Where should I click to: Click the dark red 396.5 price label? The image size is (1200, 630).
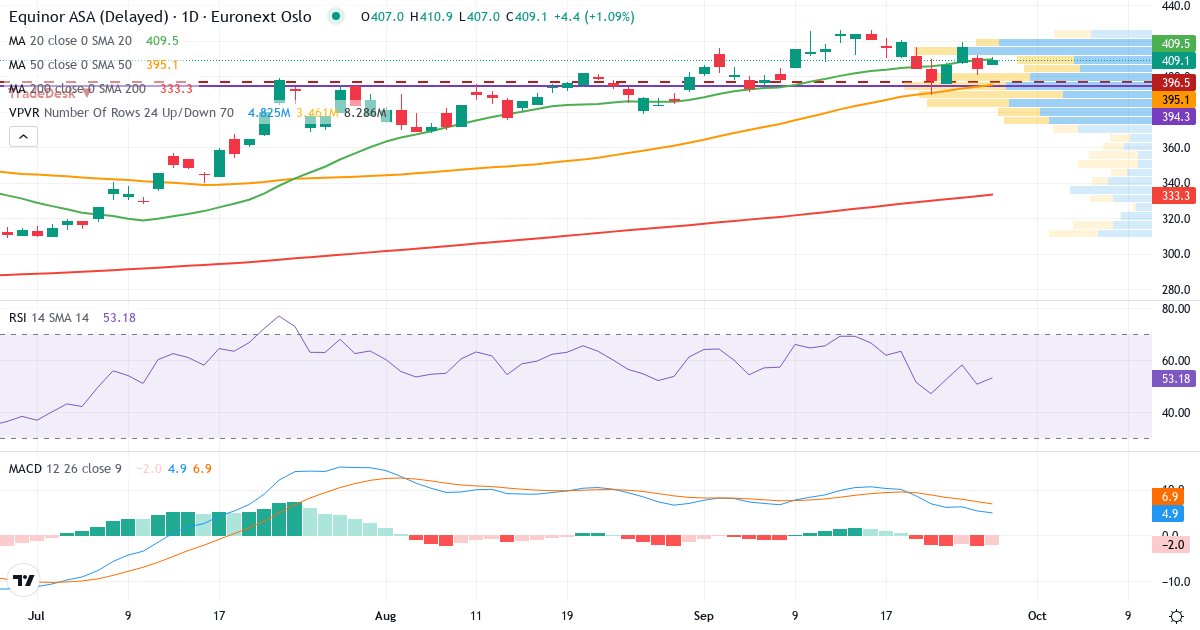tap(1176, 83)
